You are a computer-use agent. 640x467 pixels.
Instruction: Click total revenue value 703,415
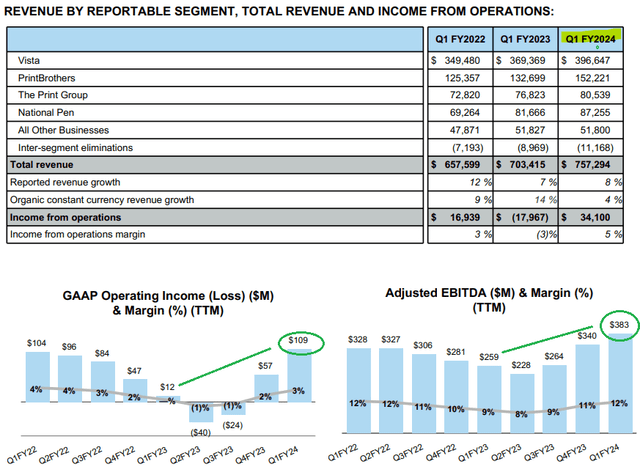tap(527, 165)
